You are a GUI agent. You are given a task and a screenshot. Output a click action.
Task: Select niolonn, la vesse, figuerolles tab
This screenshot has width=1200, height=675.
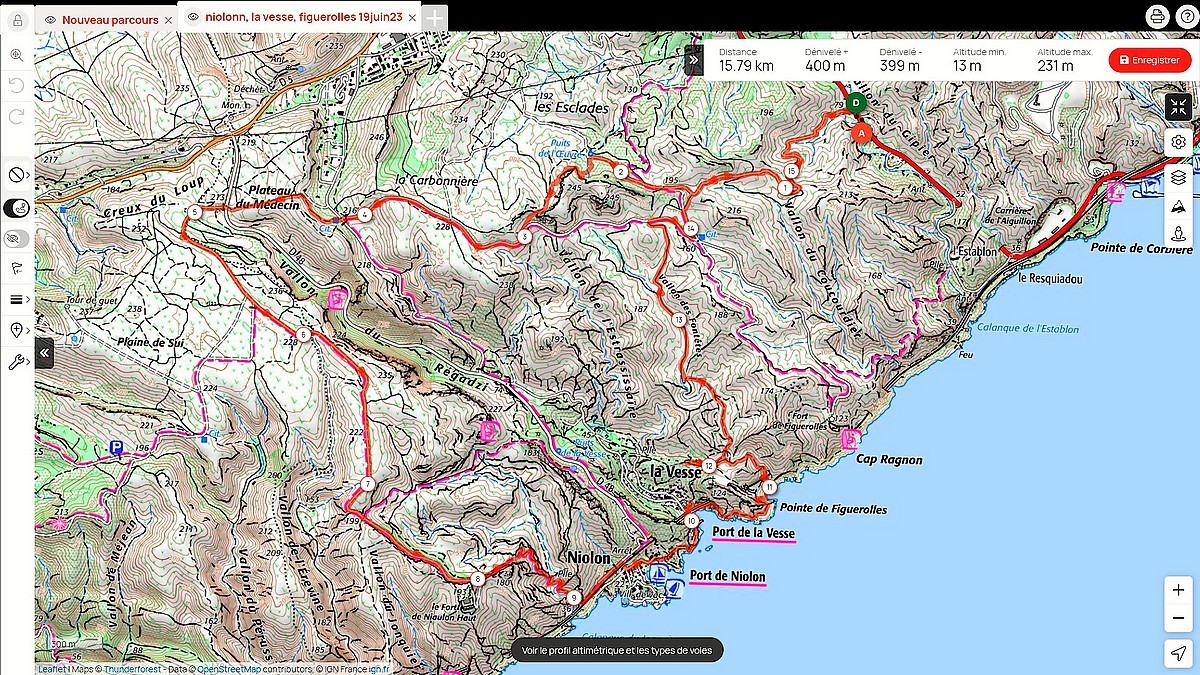[303, 16]
